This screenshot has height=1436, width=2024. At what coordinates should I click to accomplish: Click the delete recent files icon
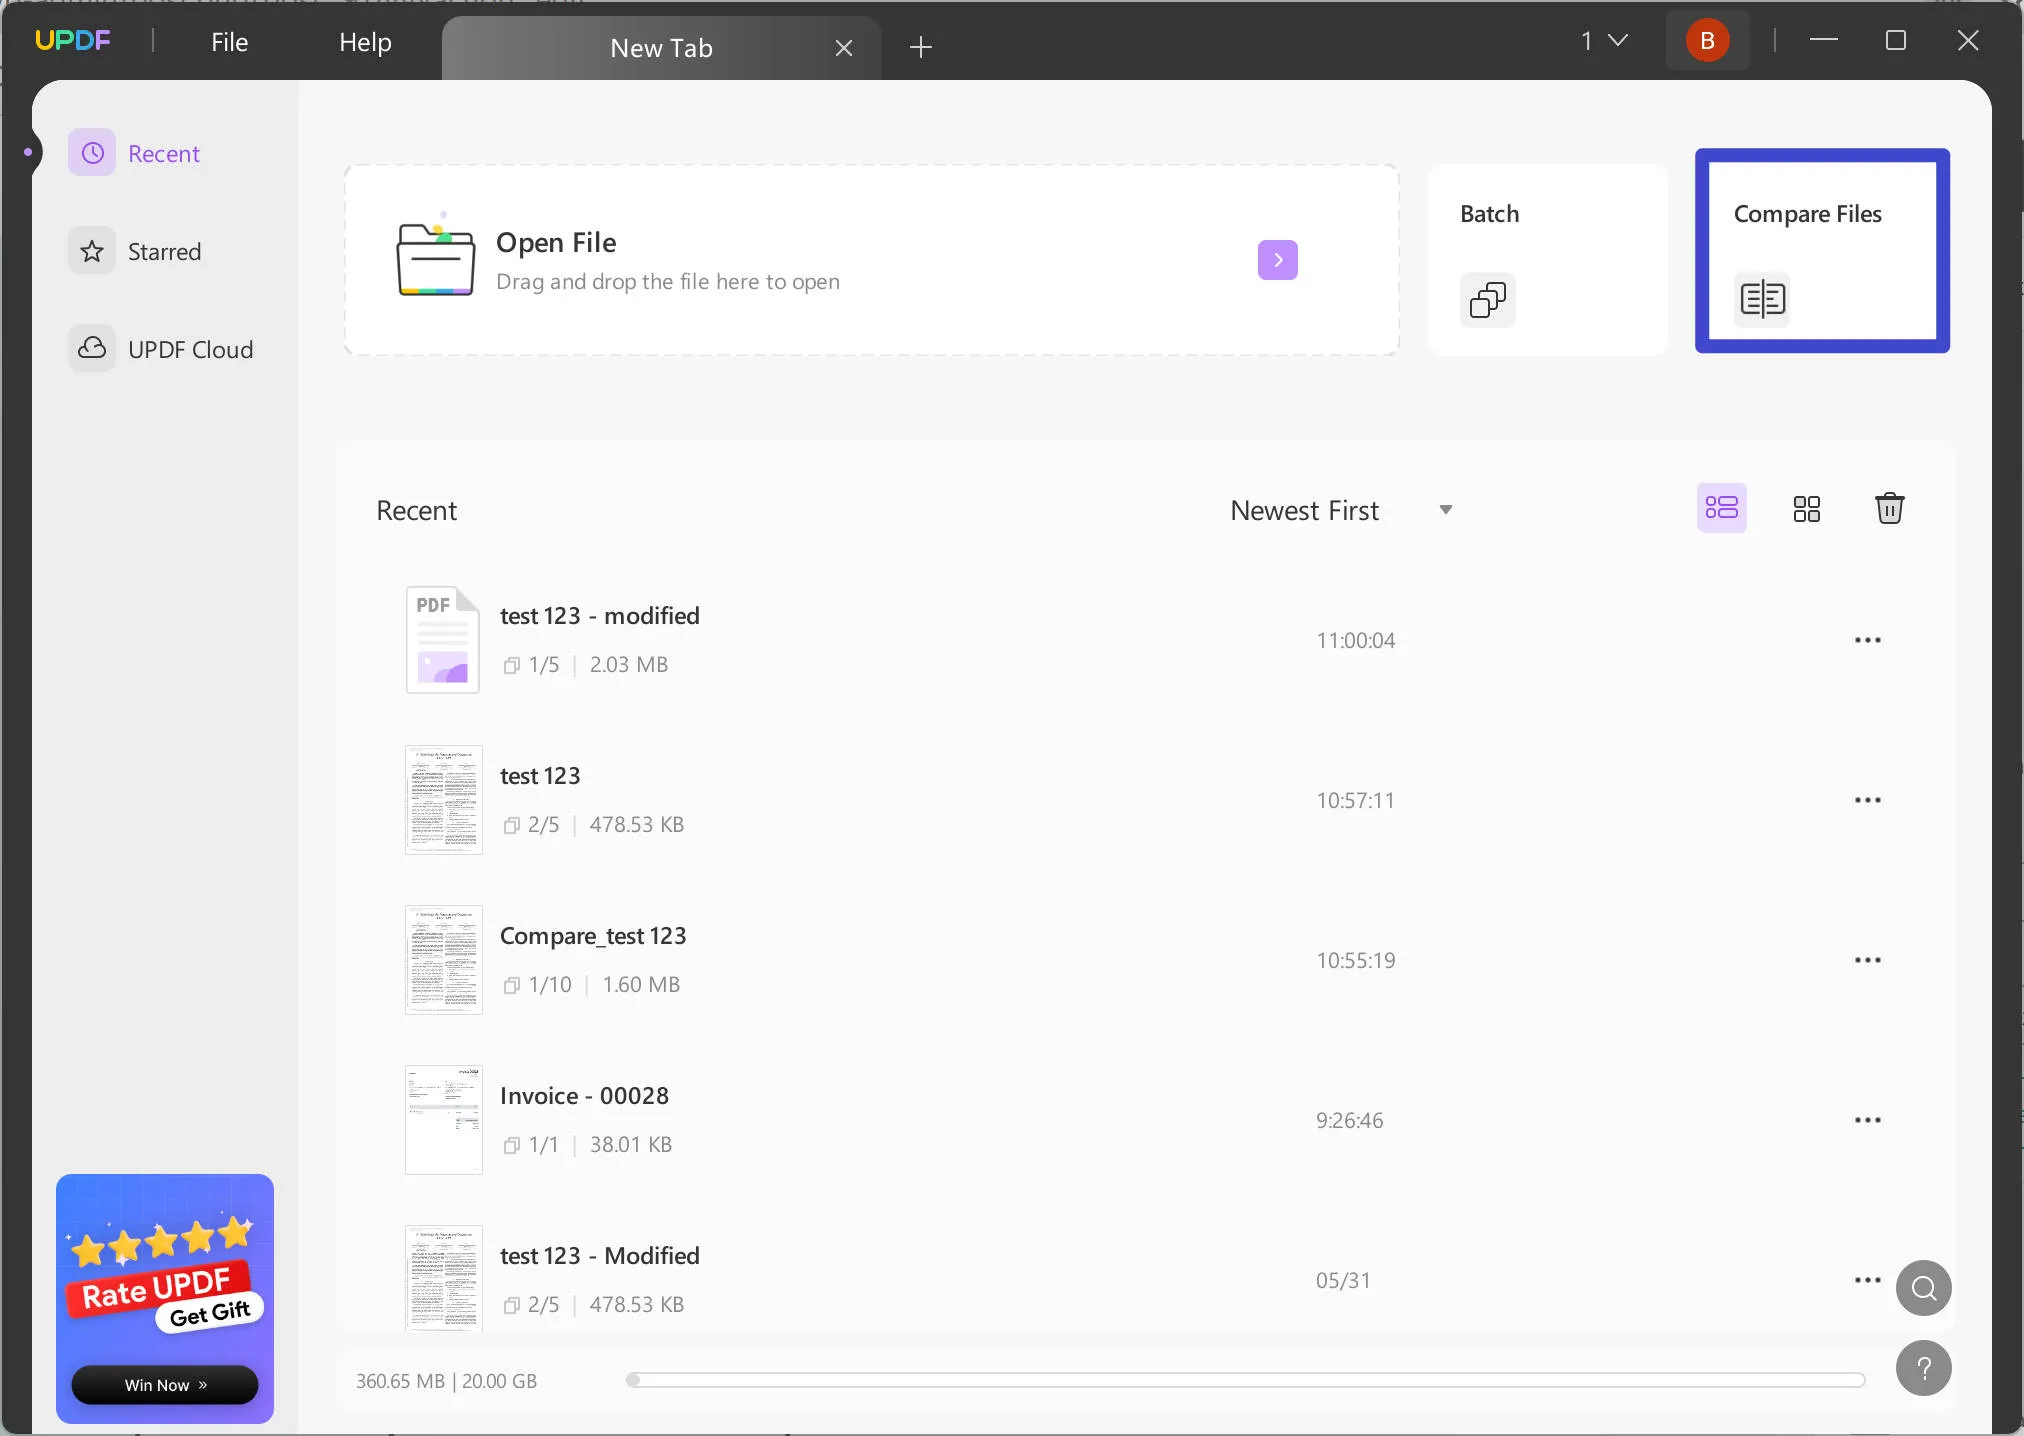click(1890, 507)
